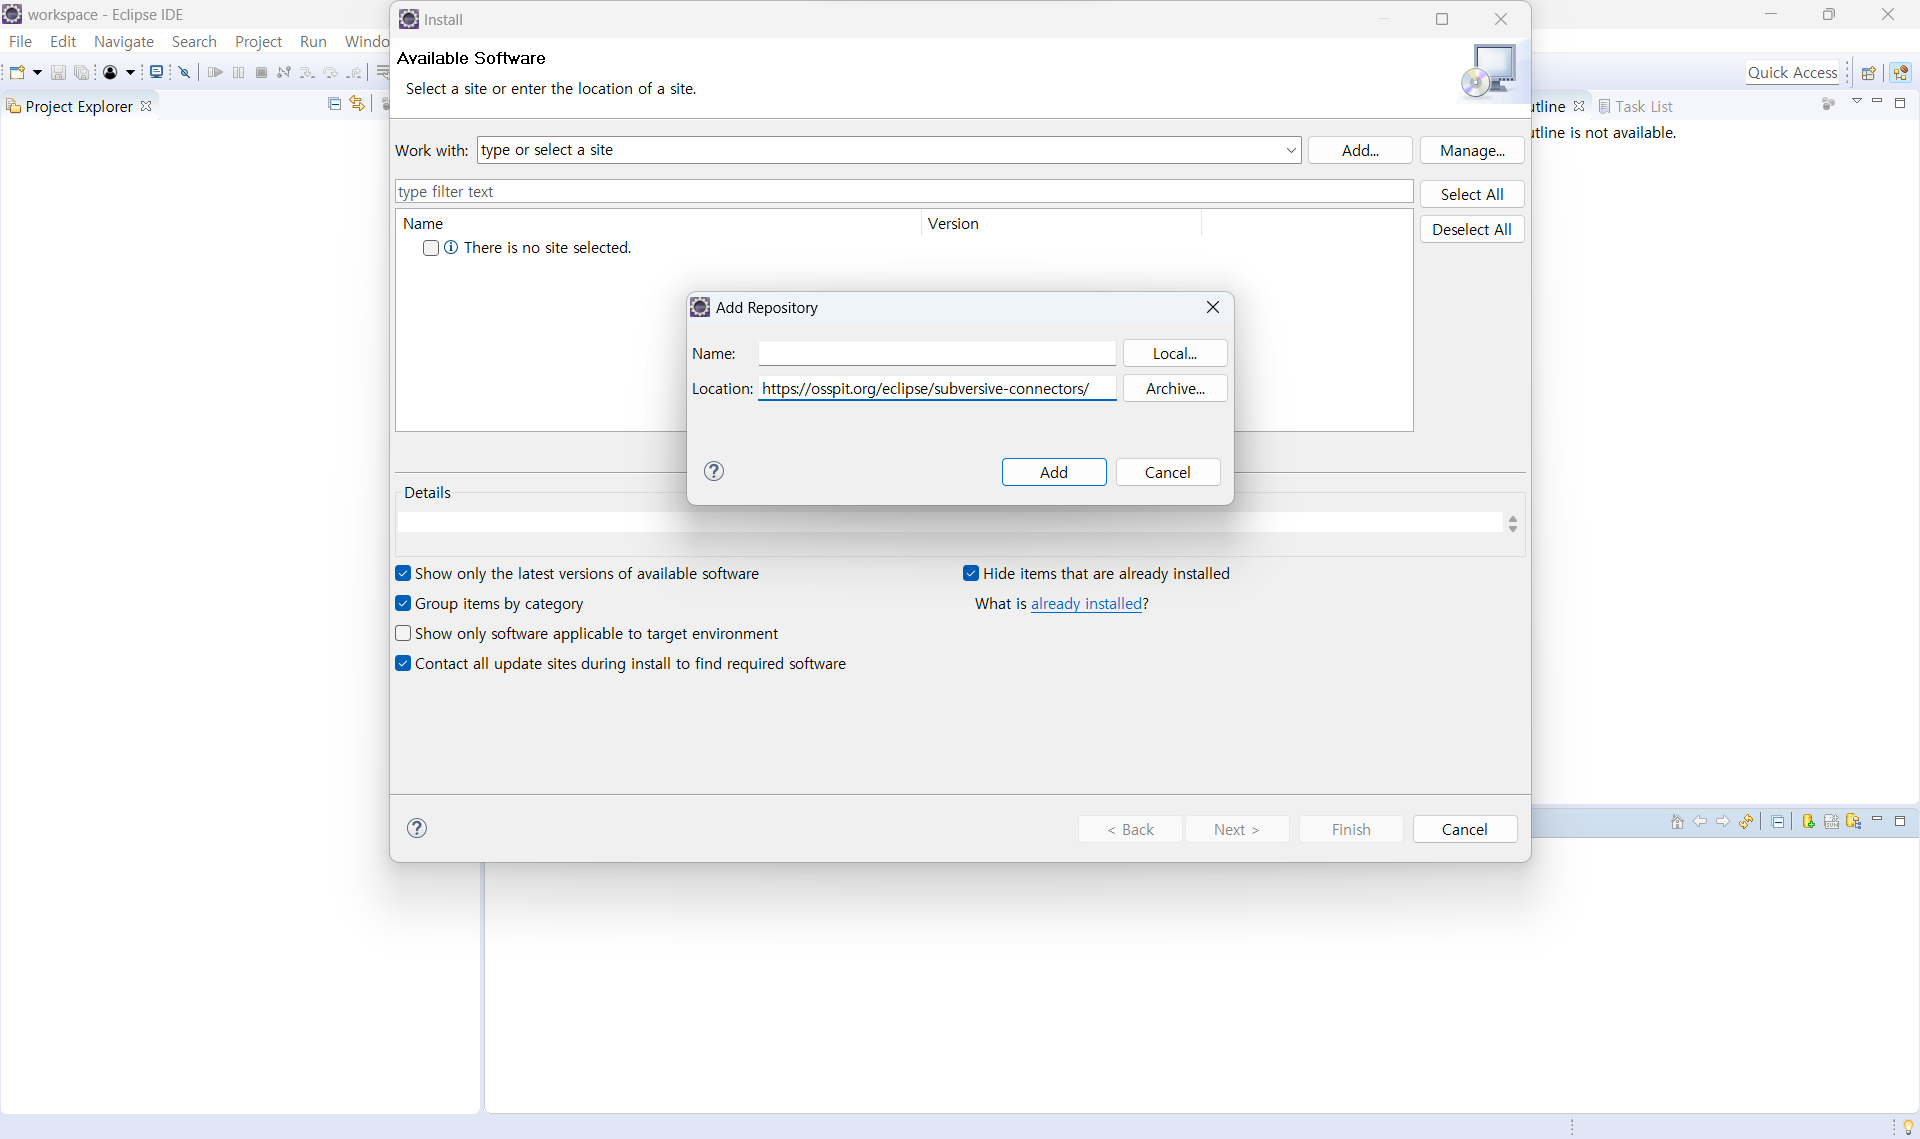This screenshot has width=1920, height=1139.
Task: Select the Java EE perspective icon
Action: [1901, 73]
